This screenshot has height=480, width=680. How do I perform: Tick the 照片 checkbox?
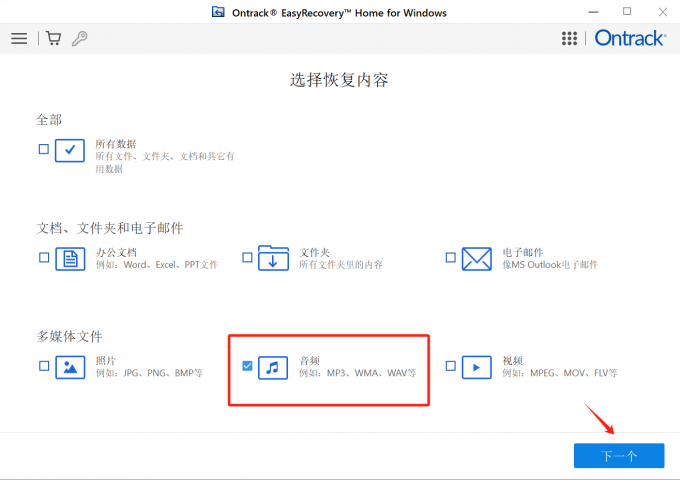coord(44,366)
